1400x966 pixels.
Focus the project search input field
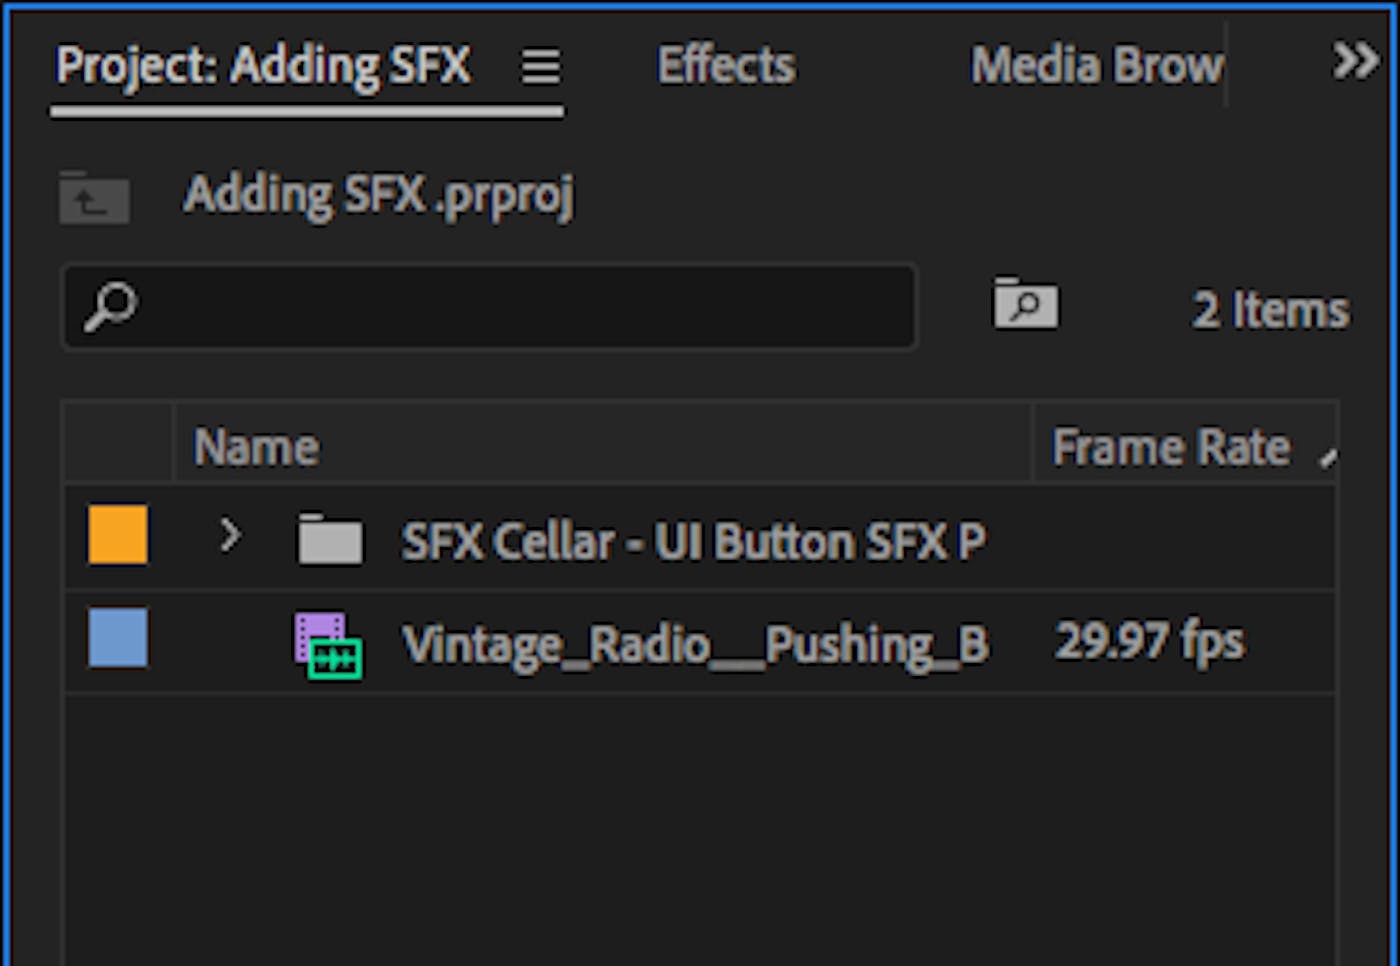(x=489, y=307)
